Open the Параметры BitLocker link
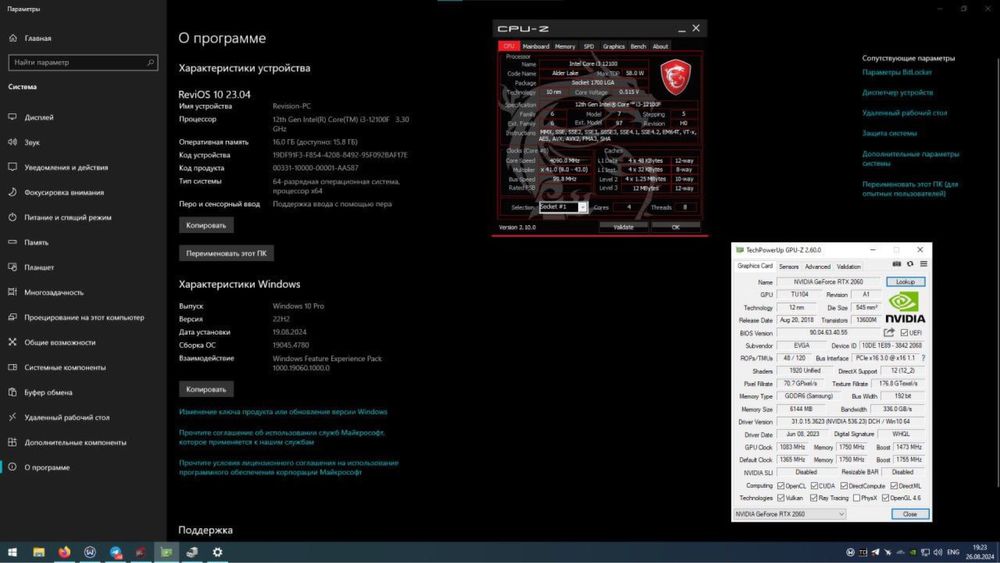This screenshot has width=1000, height=563. tap(897, 72)
